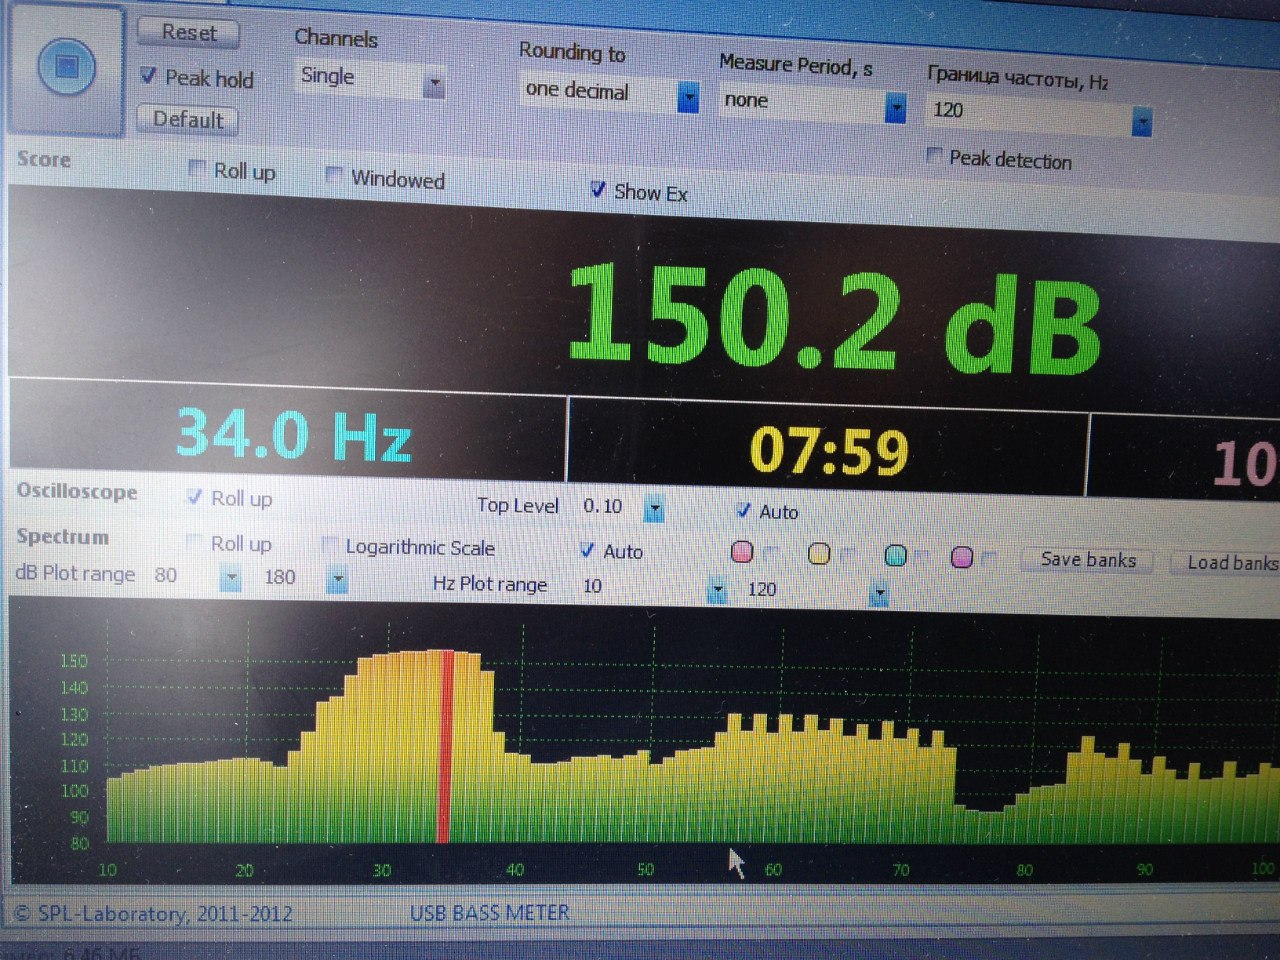Click the red peak bar in spectrum
The width and height of the screenshot is (1280, 960).
pos(446,745)
